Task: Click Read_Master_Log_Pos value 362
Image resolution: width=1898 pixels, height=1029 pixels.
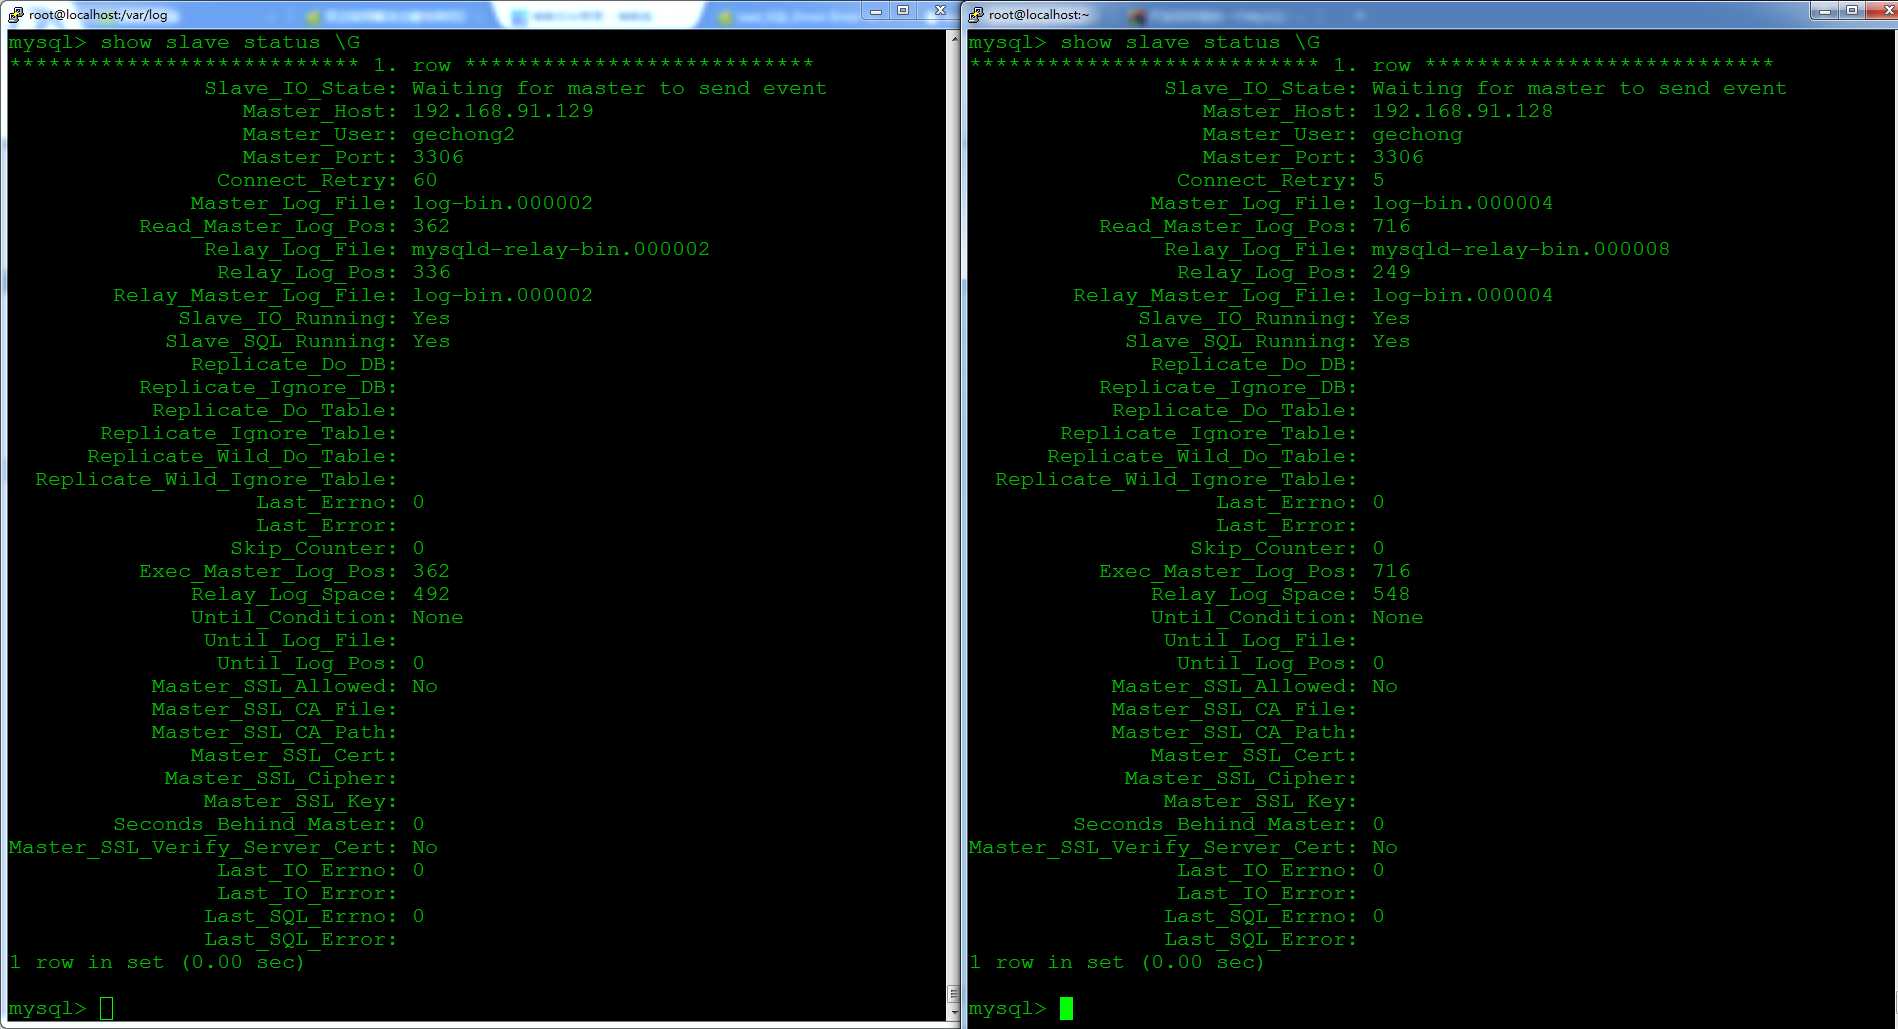Action: [x=431, y=226]
